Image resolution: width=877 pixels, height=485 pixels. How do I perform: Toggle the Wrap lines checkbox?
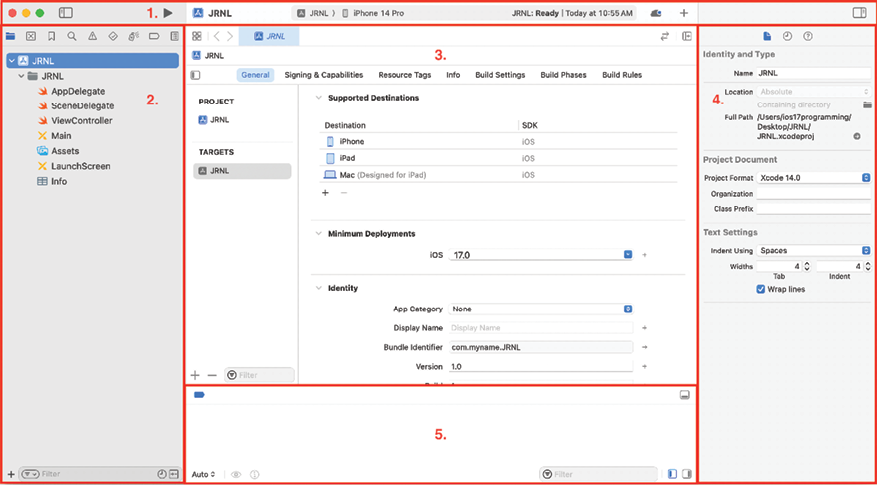click(761, 289)
